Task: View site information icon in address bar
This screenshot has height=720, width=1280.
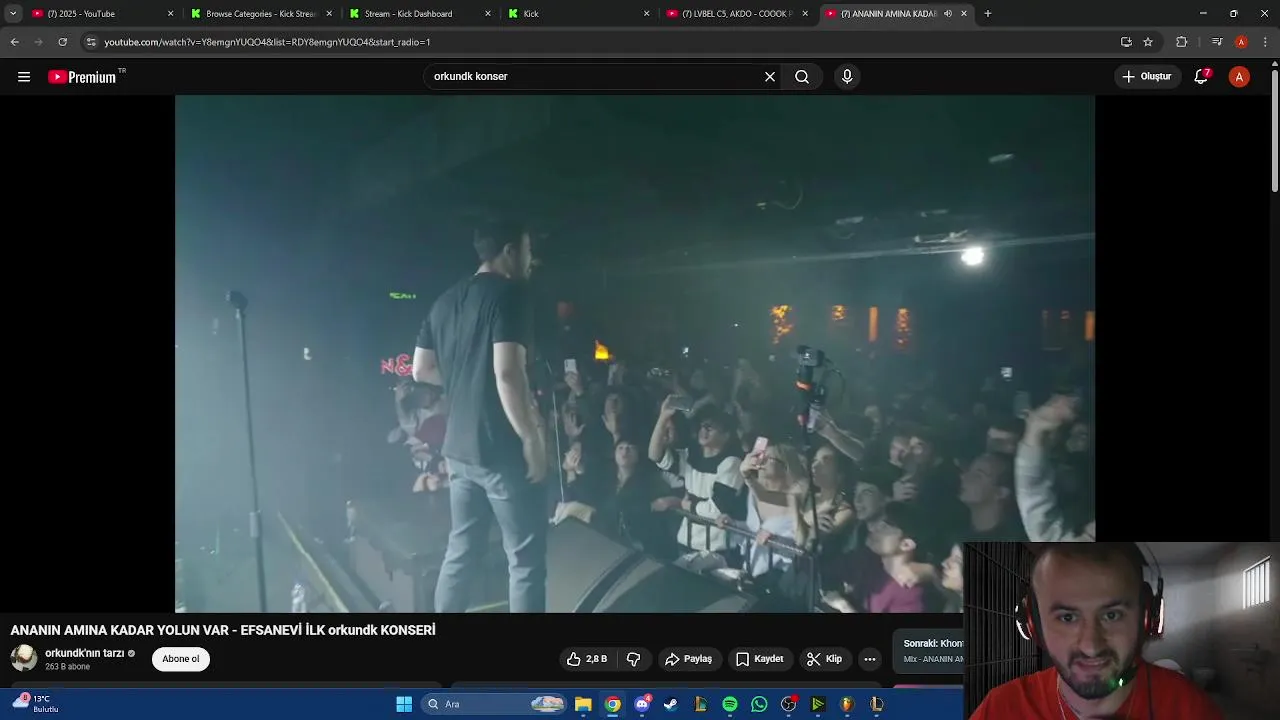Action: pyautogui.click(x=91, y=42)
